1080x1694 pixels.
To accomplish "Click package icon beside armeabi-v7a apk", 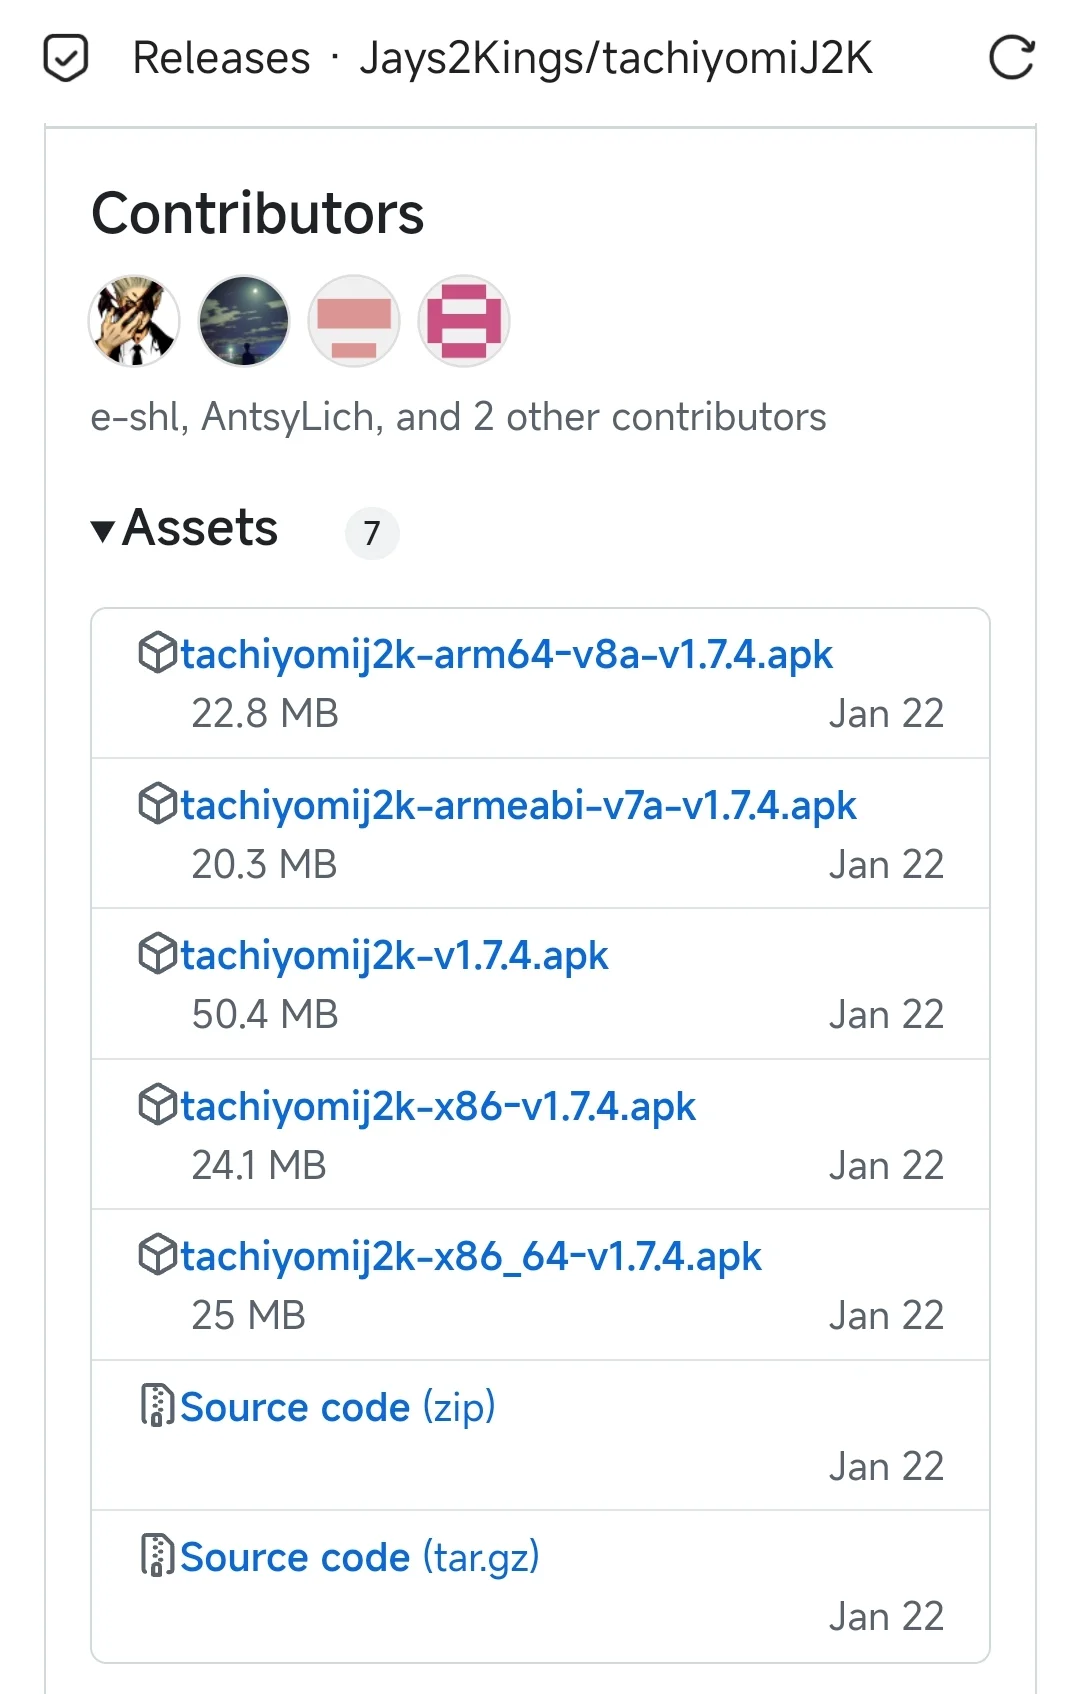I will 157,804.
